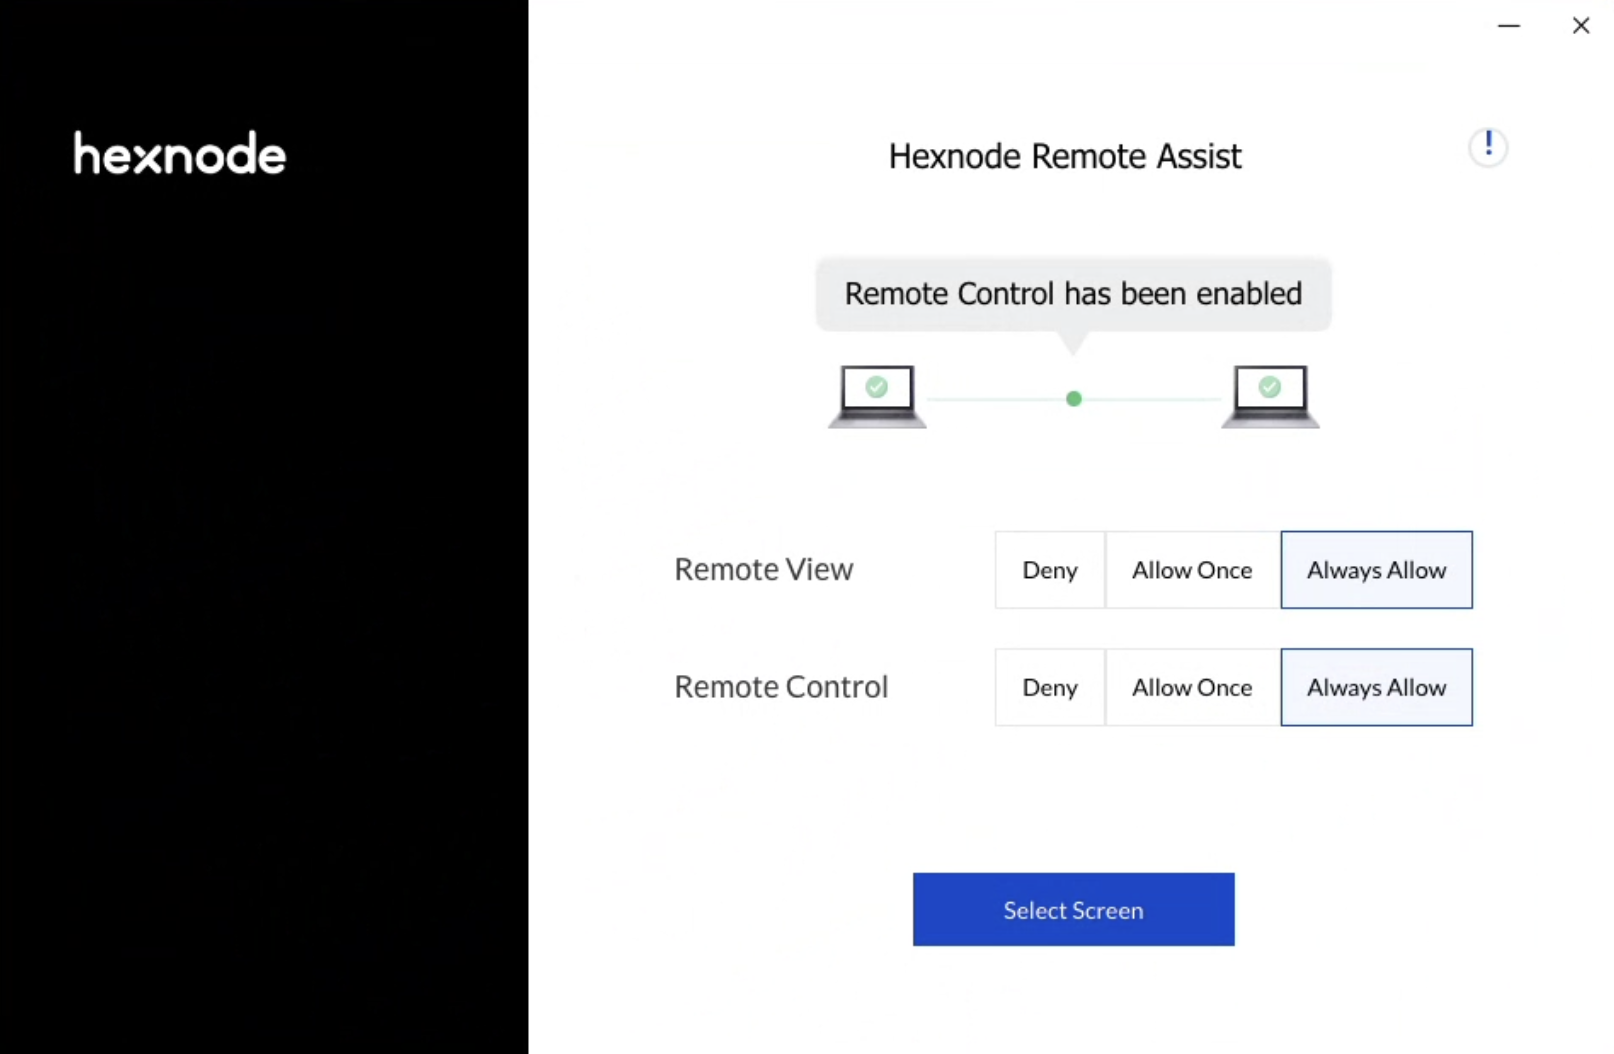Click the right laptop connection icon

(x=1270, y=397)
